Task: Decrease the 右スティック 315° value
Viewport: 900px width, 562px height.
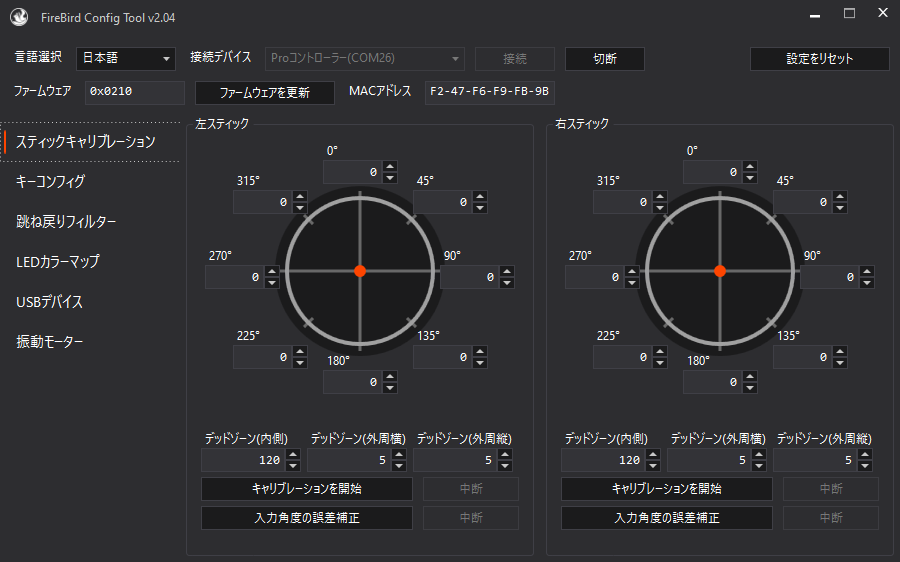Action: point(660,208)
